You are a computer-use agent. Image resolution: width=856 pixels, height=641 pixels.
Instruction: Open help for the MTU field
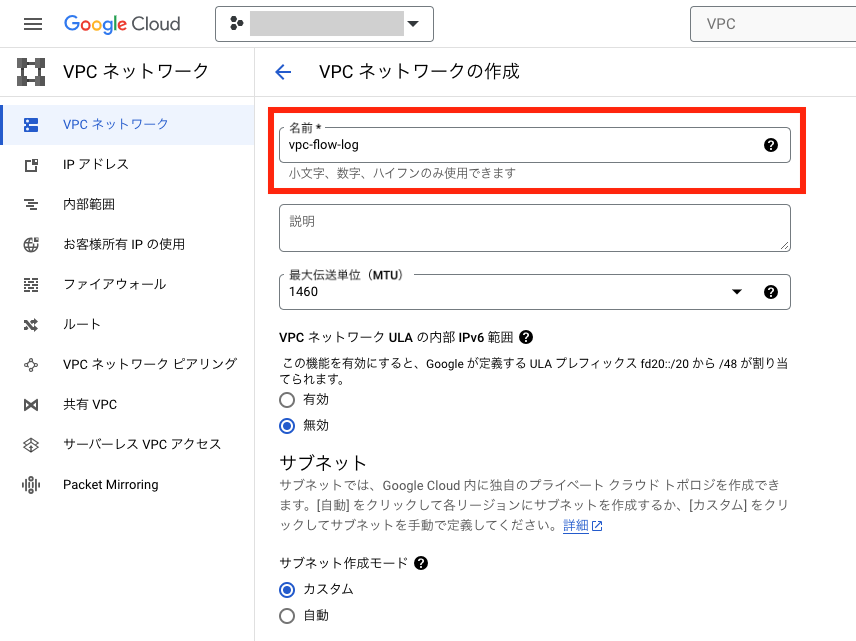coord(771,292)
